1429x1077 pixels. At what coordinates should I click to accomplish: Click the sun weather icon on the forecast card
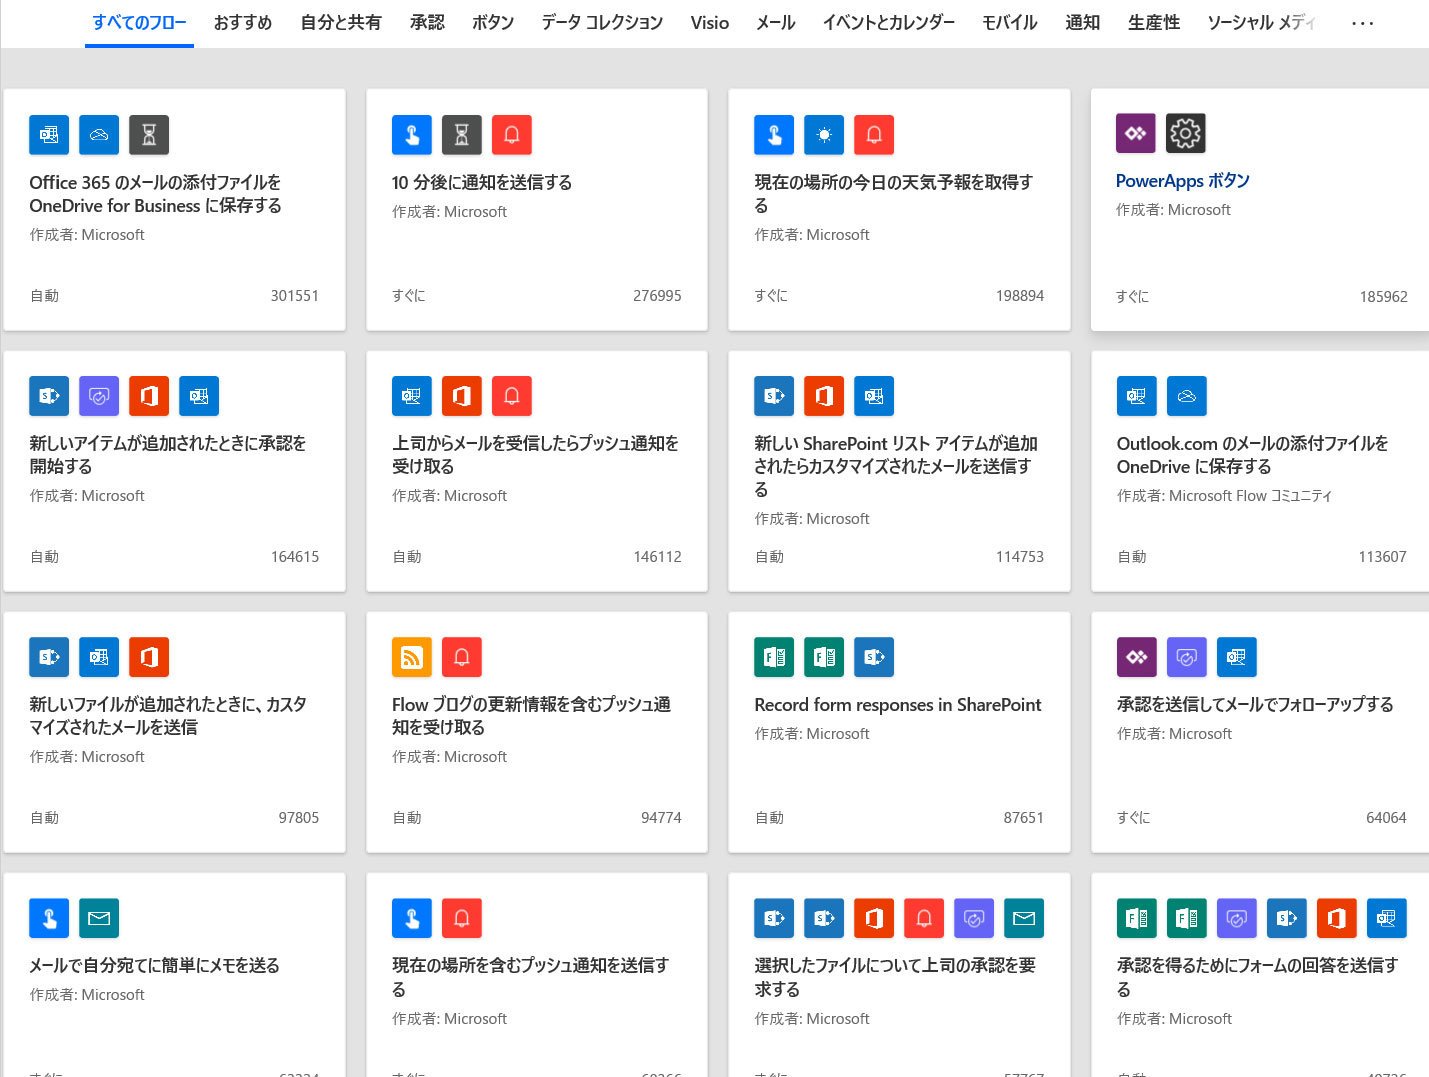tap(824, 135)
